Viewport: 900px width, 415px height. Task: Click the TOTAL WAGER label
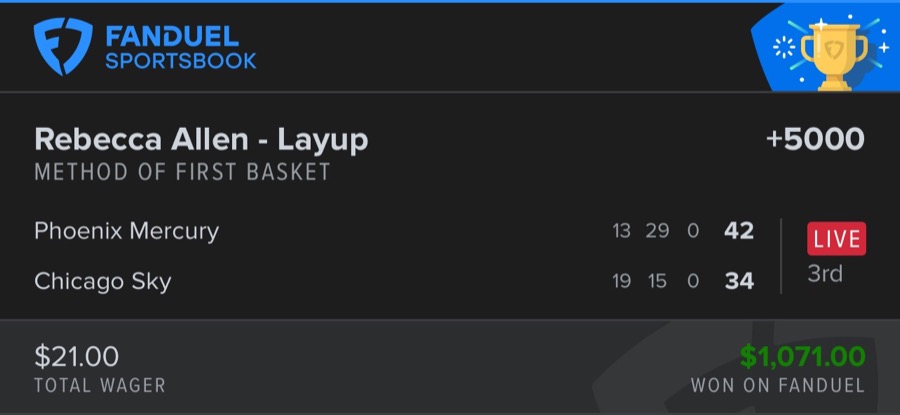click(100, 385)
